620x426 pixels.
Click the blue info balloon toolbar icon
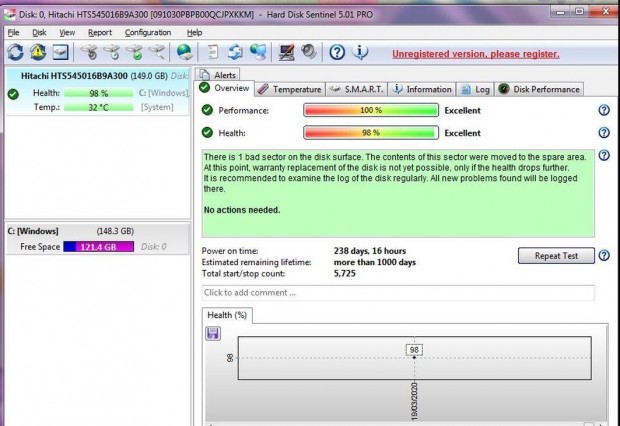coord(360,52)
